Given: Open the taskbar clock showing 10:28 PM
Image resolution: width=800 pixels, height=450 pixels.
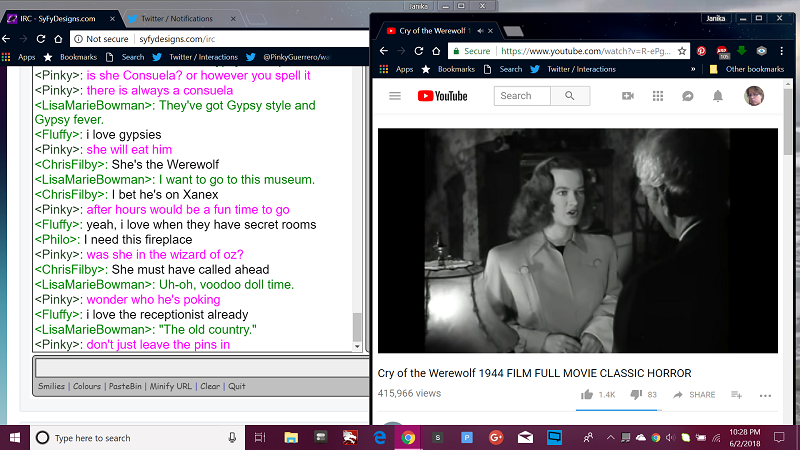Looking at the screenshot, I should (745, 438).
